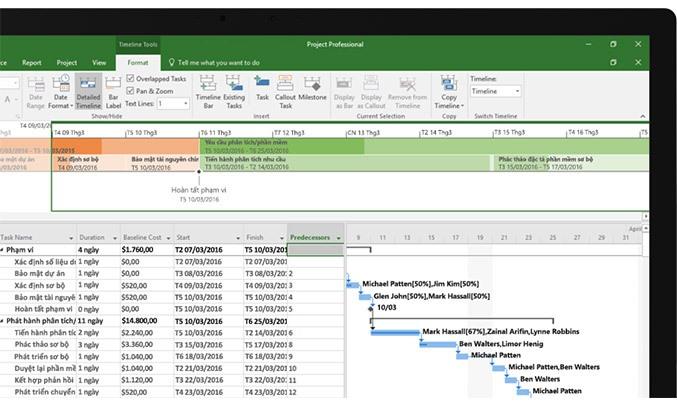
Task: Open the Copy Timeline menu
Action: (449, 92)
